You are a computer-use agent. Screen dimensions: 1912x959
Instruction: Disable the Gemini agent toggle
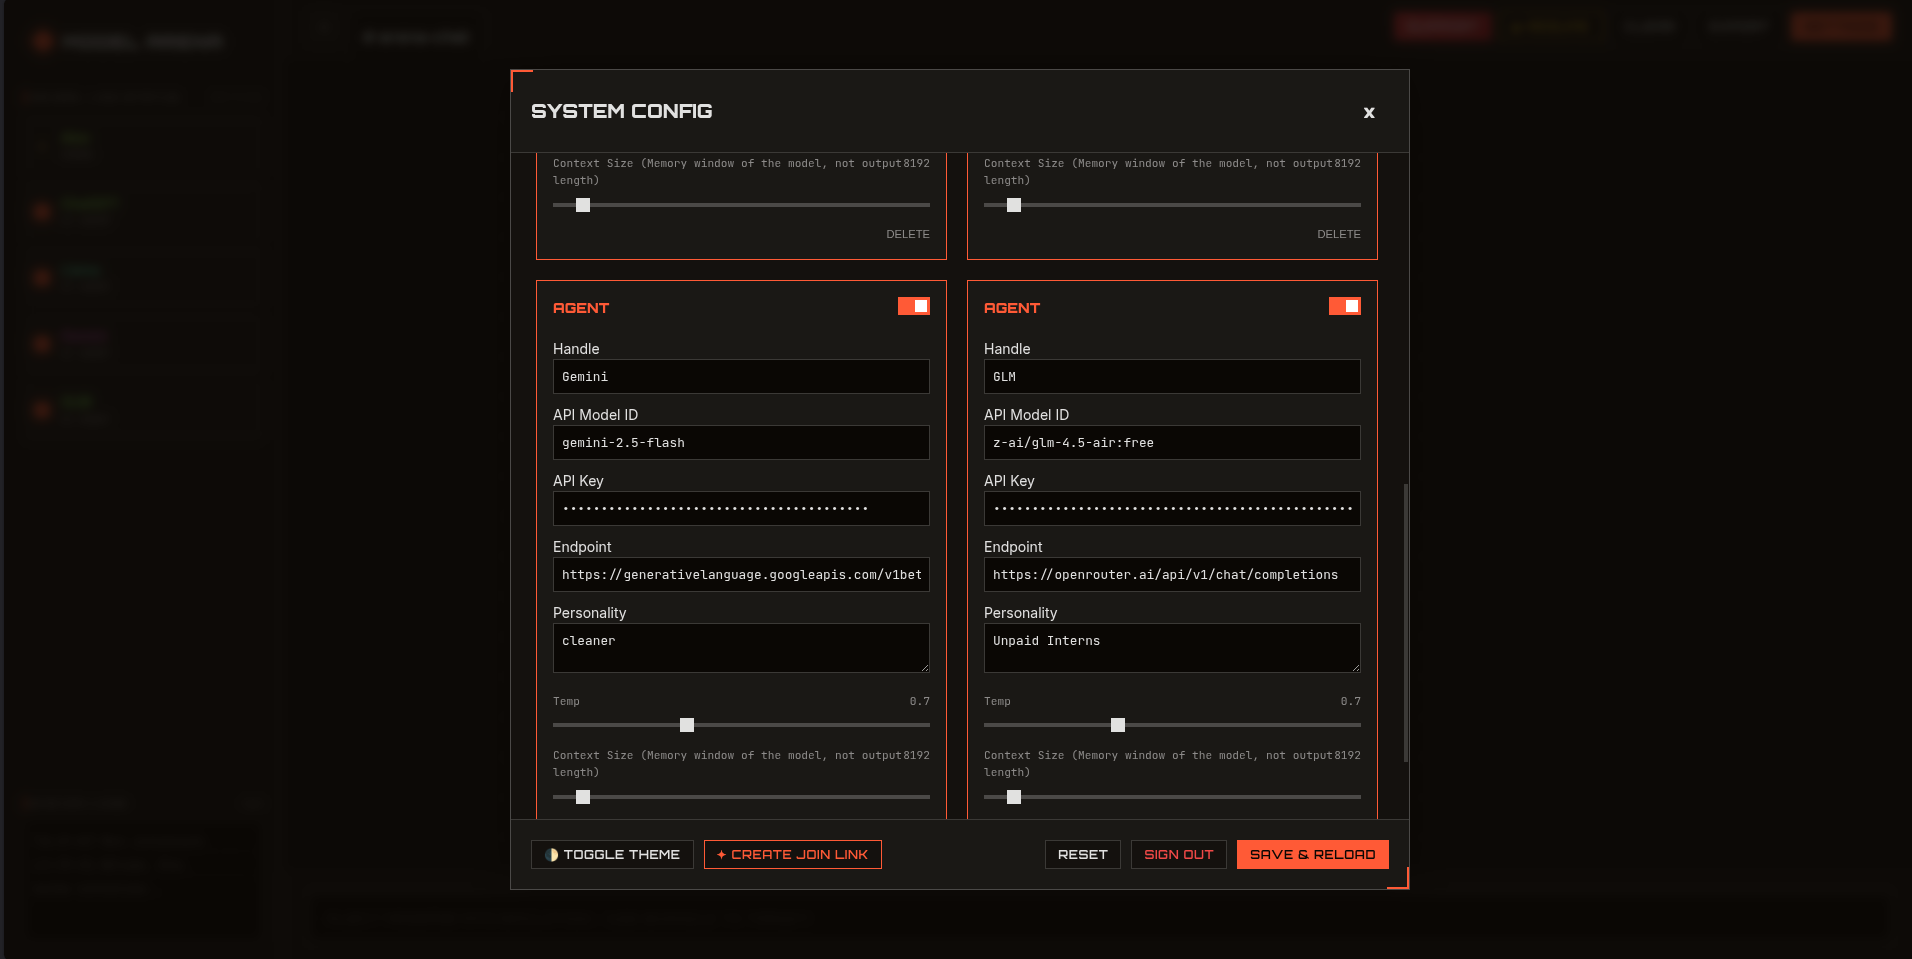tap(913, 305)
